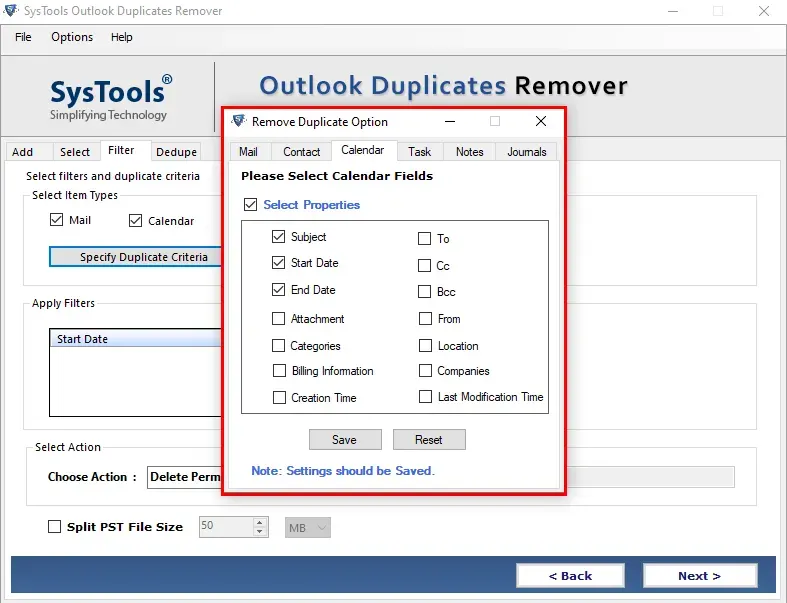787x603 pixels.
Task: Open the Help menu
Action: (121, 37)
